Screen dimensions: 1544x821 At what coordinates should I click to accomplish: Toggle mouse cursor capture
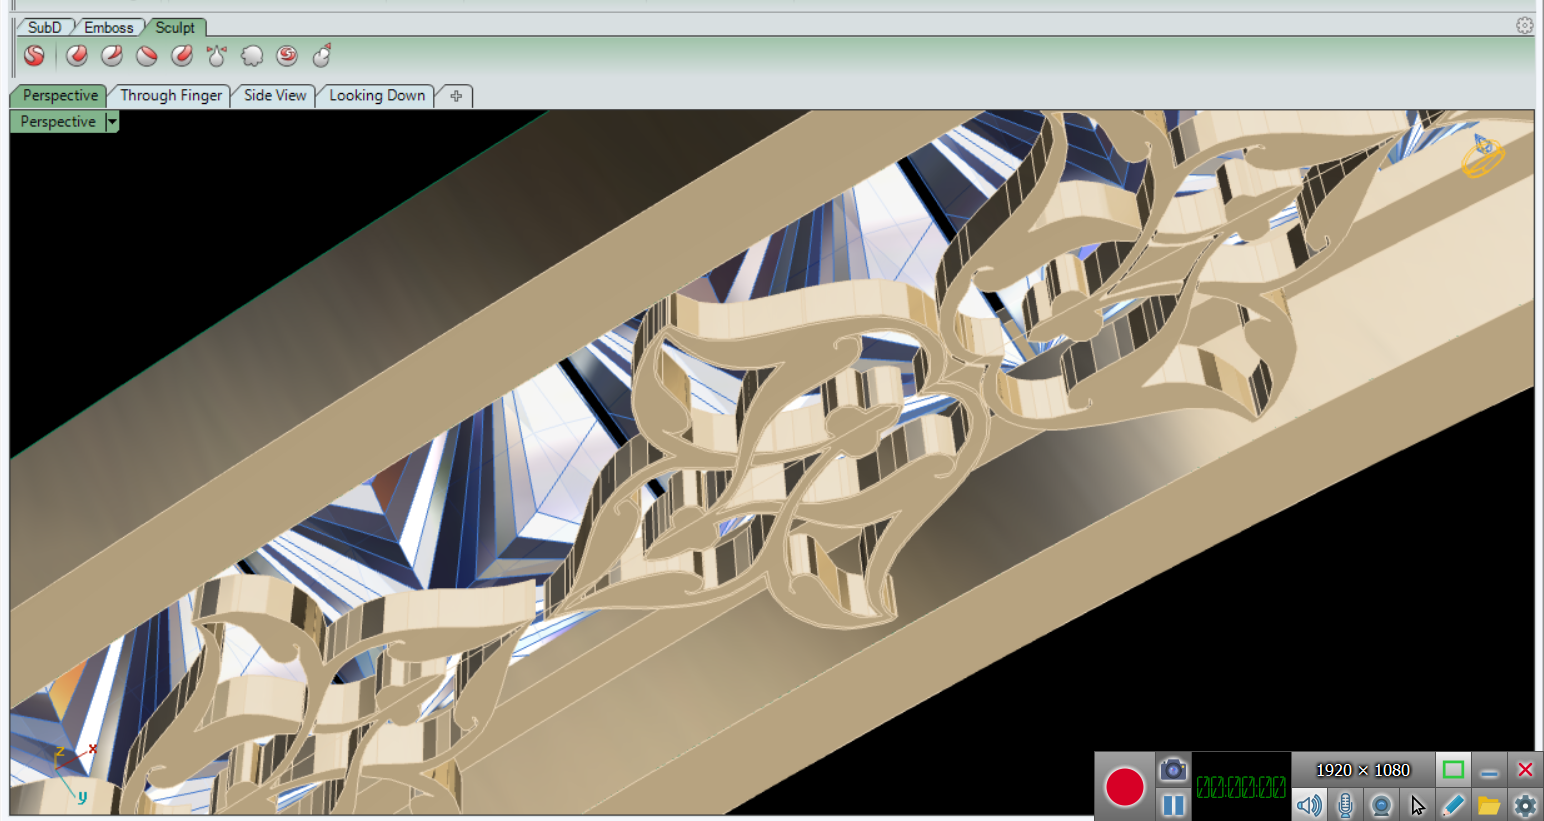tap(1417, 805)
